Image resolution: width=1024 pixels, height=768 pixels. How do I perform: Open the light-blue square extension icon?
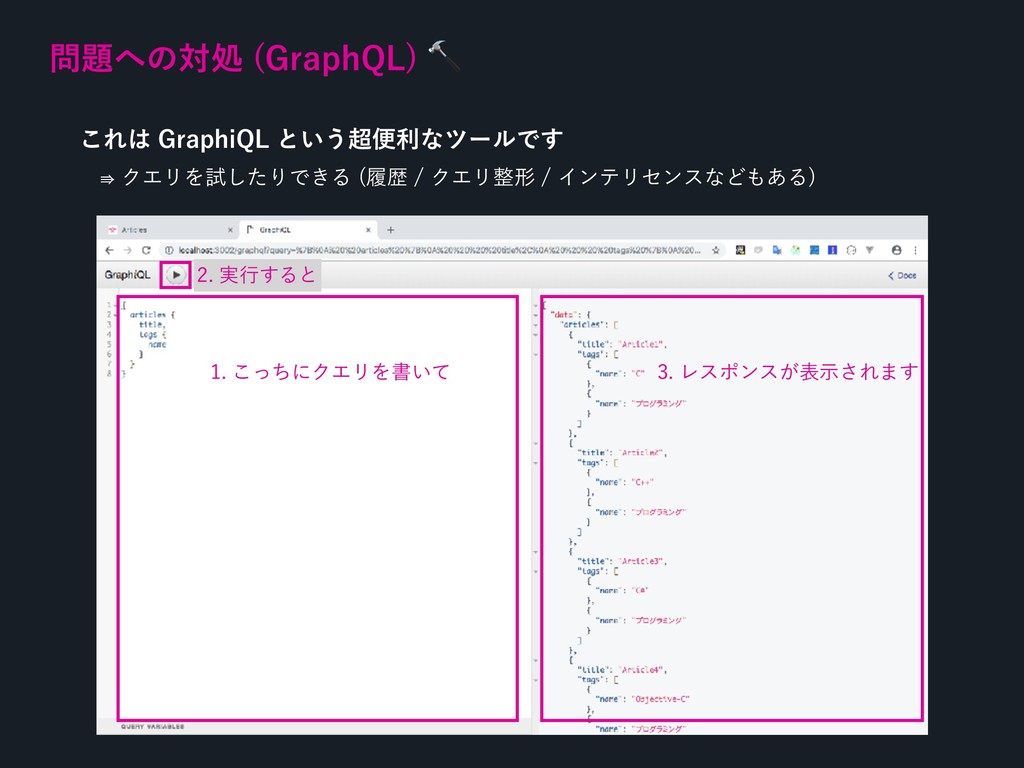click(814, 250)
